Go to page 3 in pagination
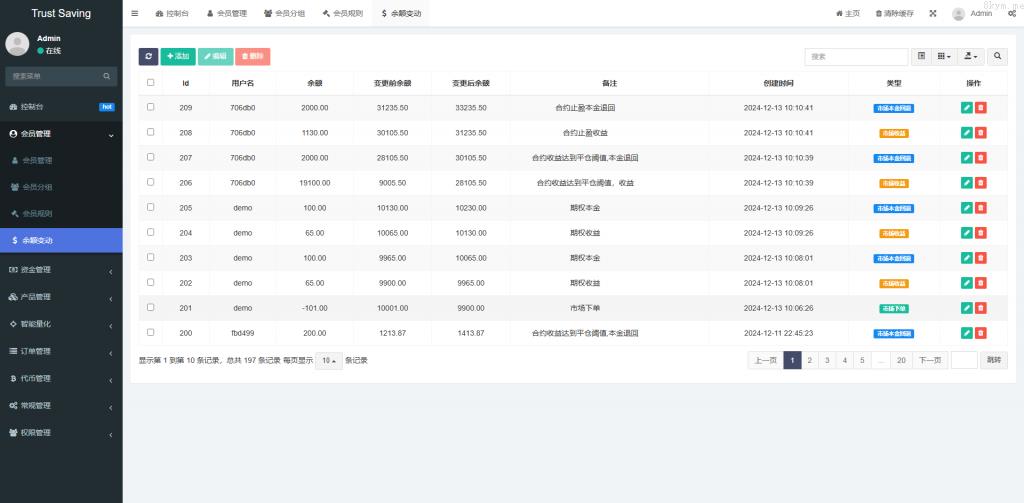 pyautogui.click(x=826, y=360)
